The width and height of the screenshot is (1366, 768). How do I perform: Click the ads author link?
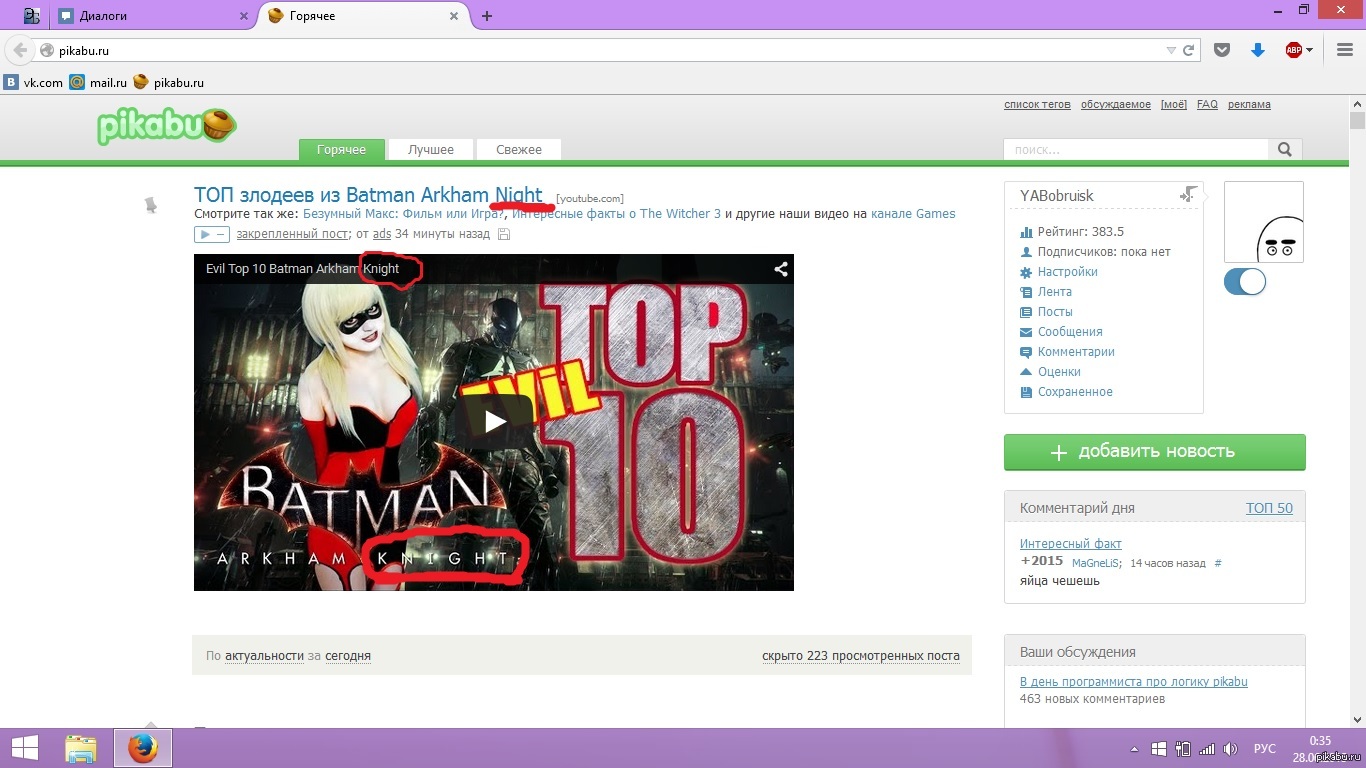(x=382, y=234)
